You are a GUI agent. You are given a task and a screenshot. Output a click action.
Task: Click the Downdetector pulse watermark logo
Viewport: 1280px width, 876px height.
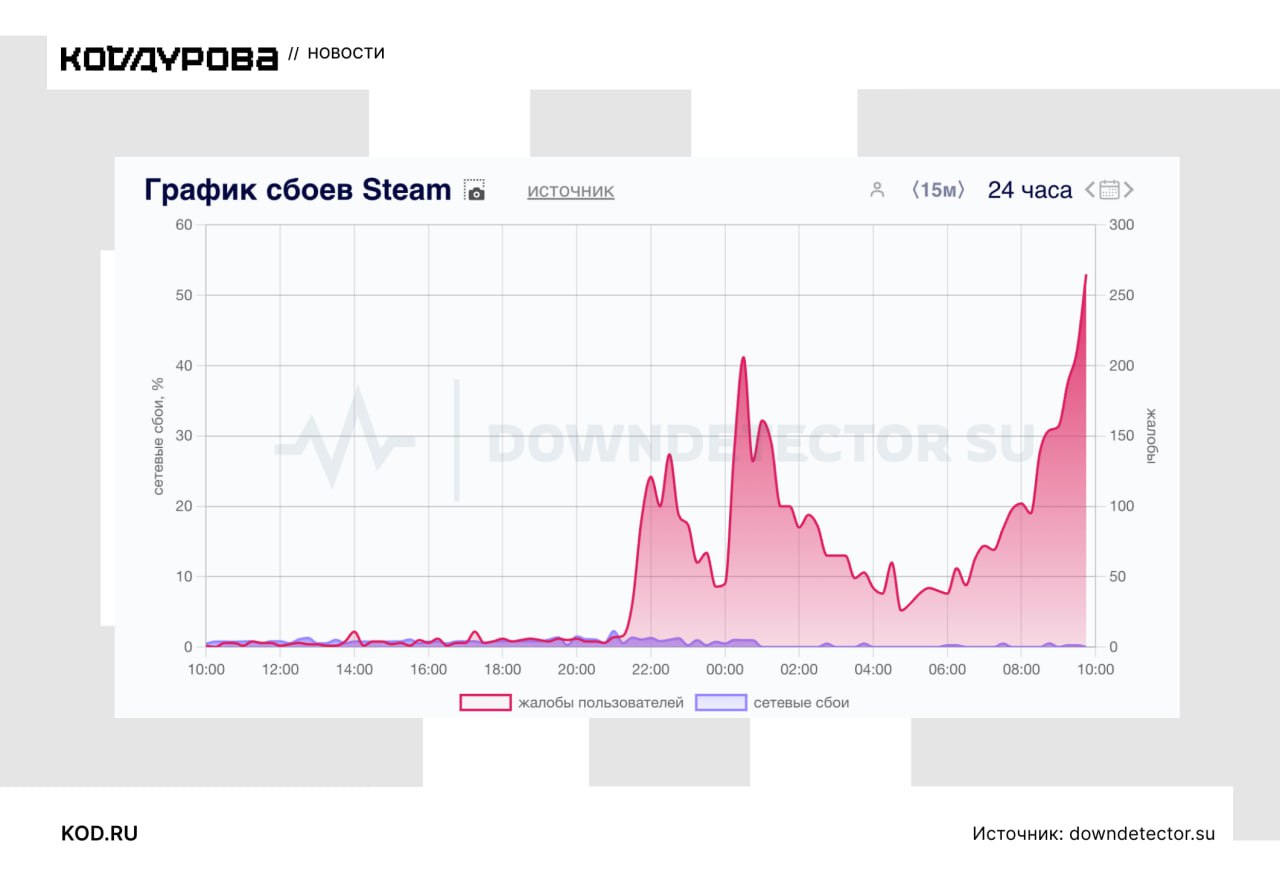pos(345,438)
